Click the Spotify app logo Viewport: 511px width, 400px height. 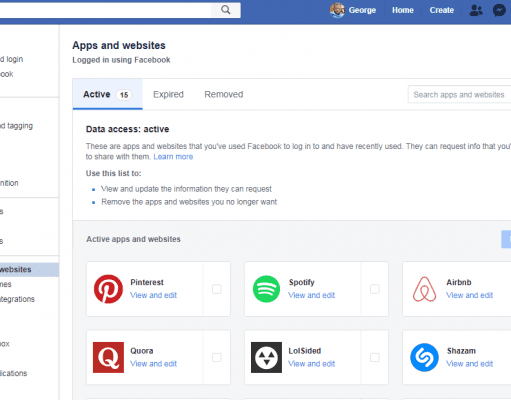coord(266,289)
